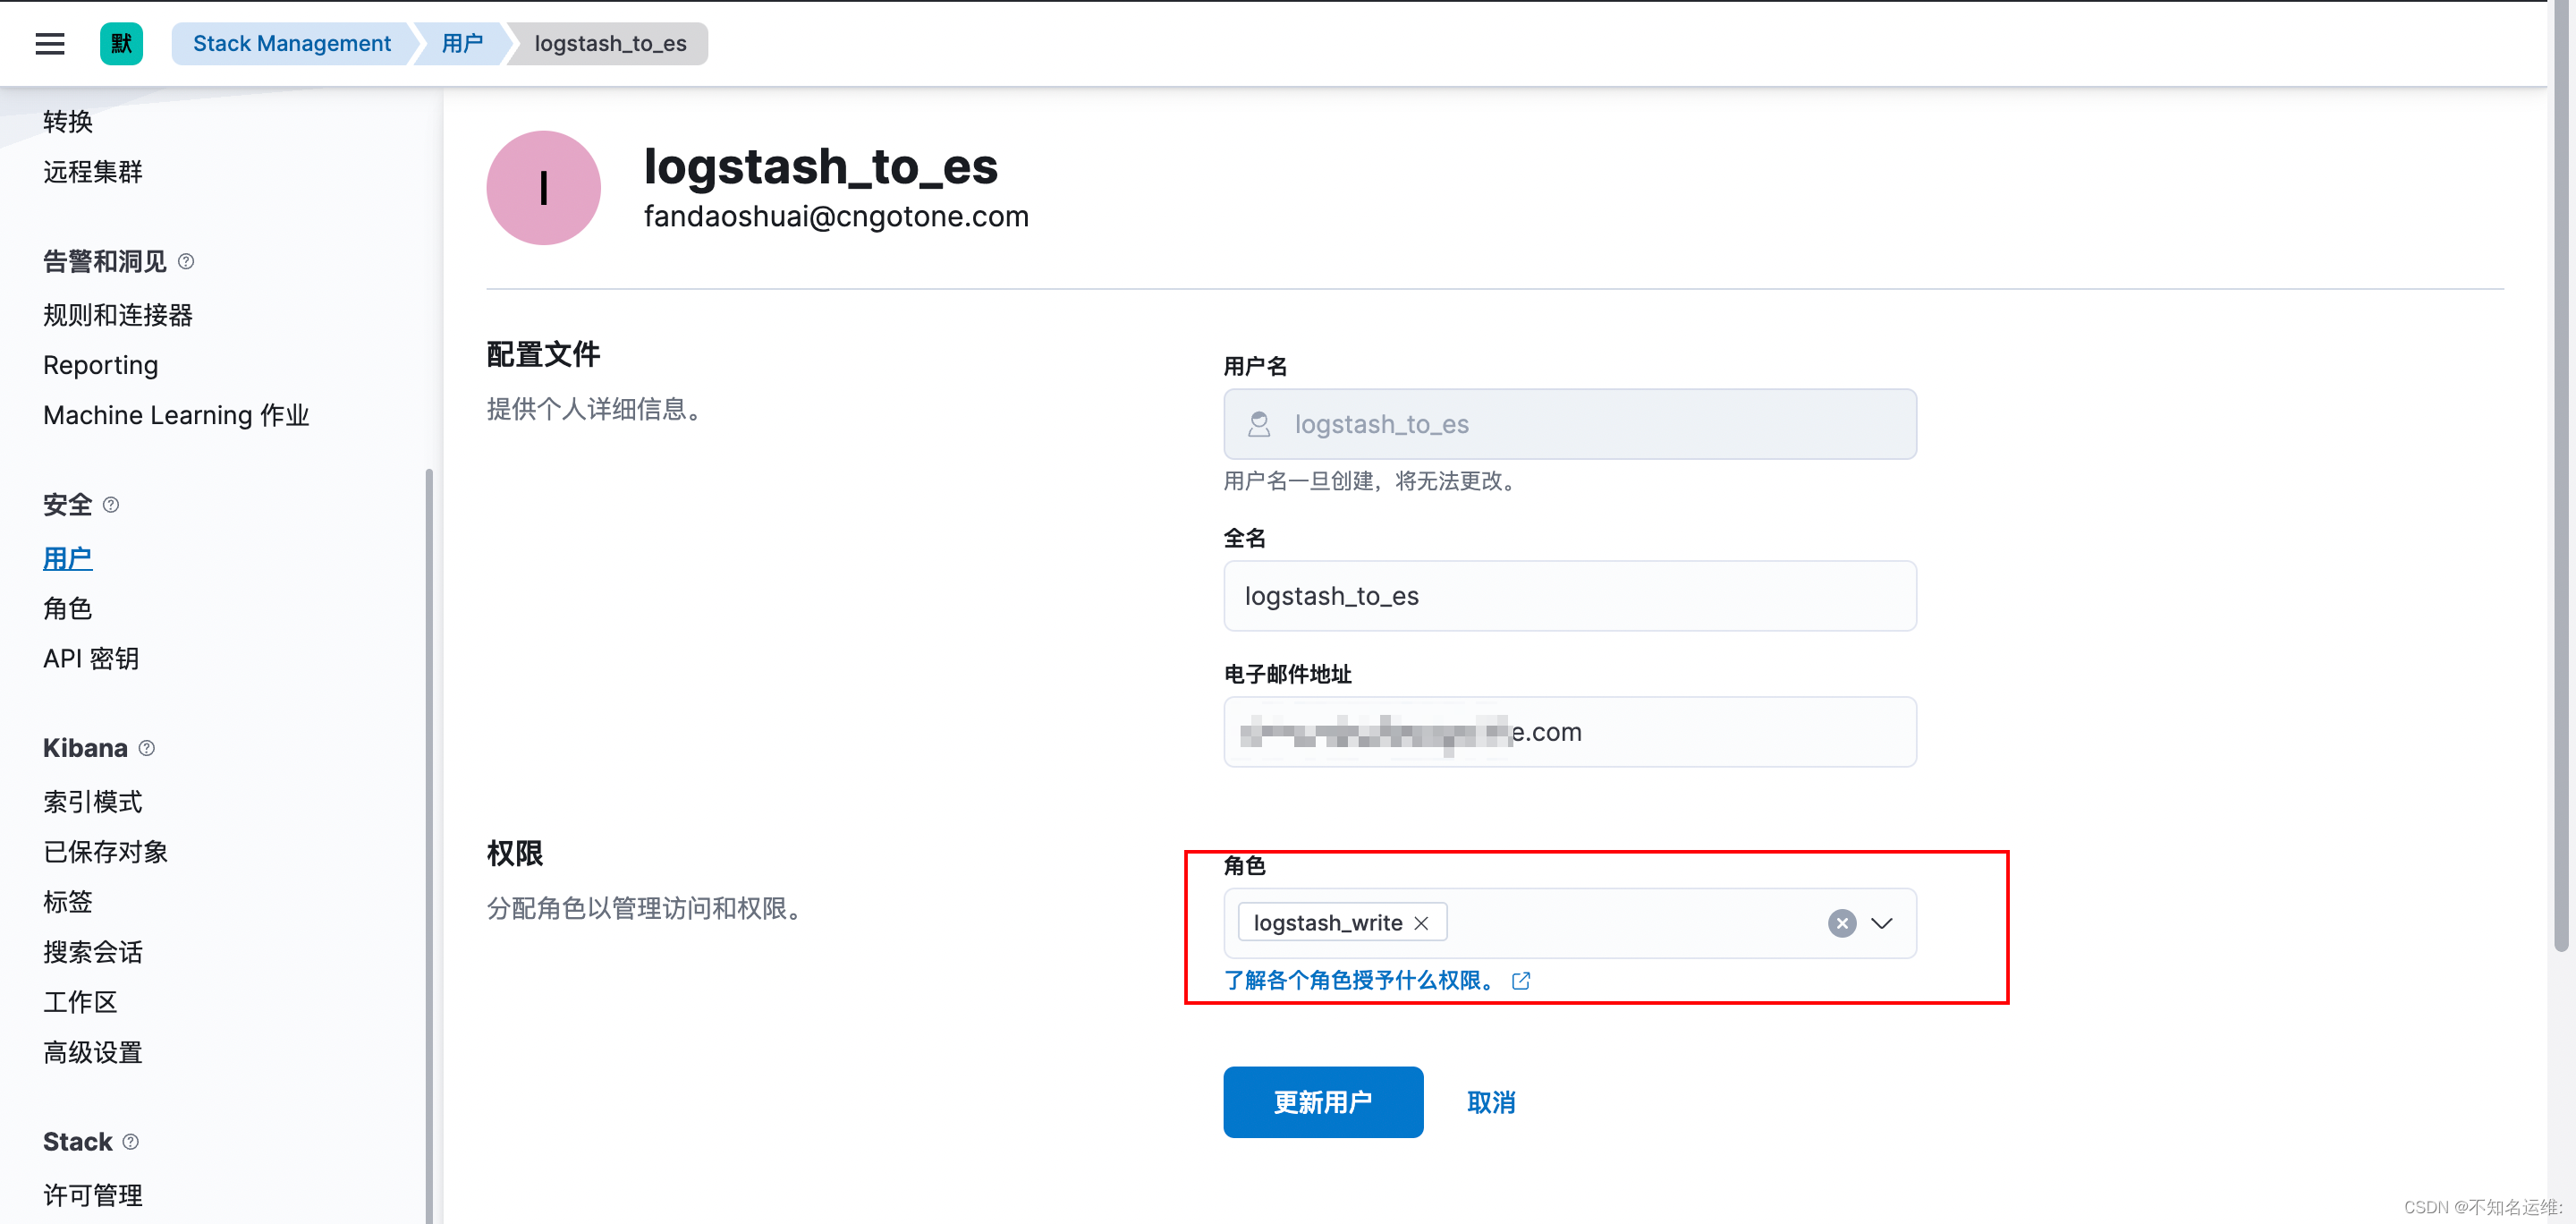Image resolution: width=2576 pixels, height=1224 pixels.
Task: Open the hamburger navigation menu
Action: 49,43
